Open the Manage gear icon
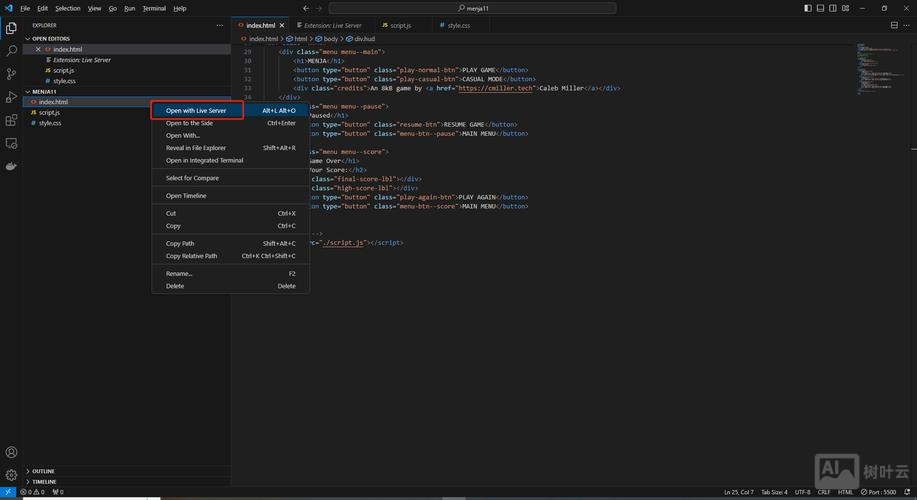 click(11, 475)
